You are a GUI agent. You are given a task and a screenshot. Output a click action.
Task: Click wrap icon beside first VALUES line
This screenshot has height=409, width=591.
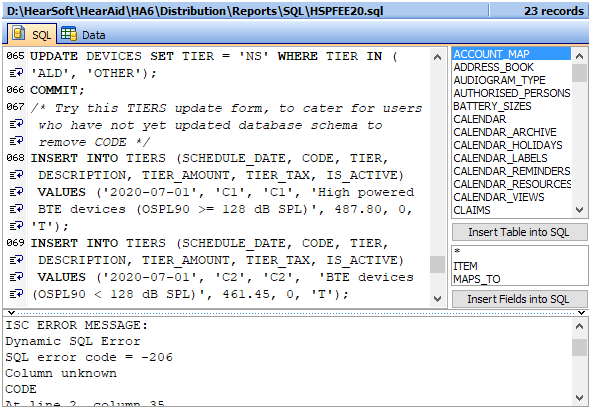click(16, 191)
